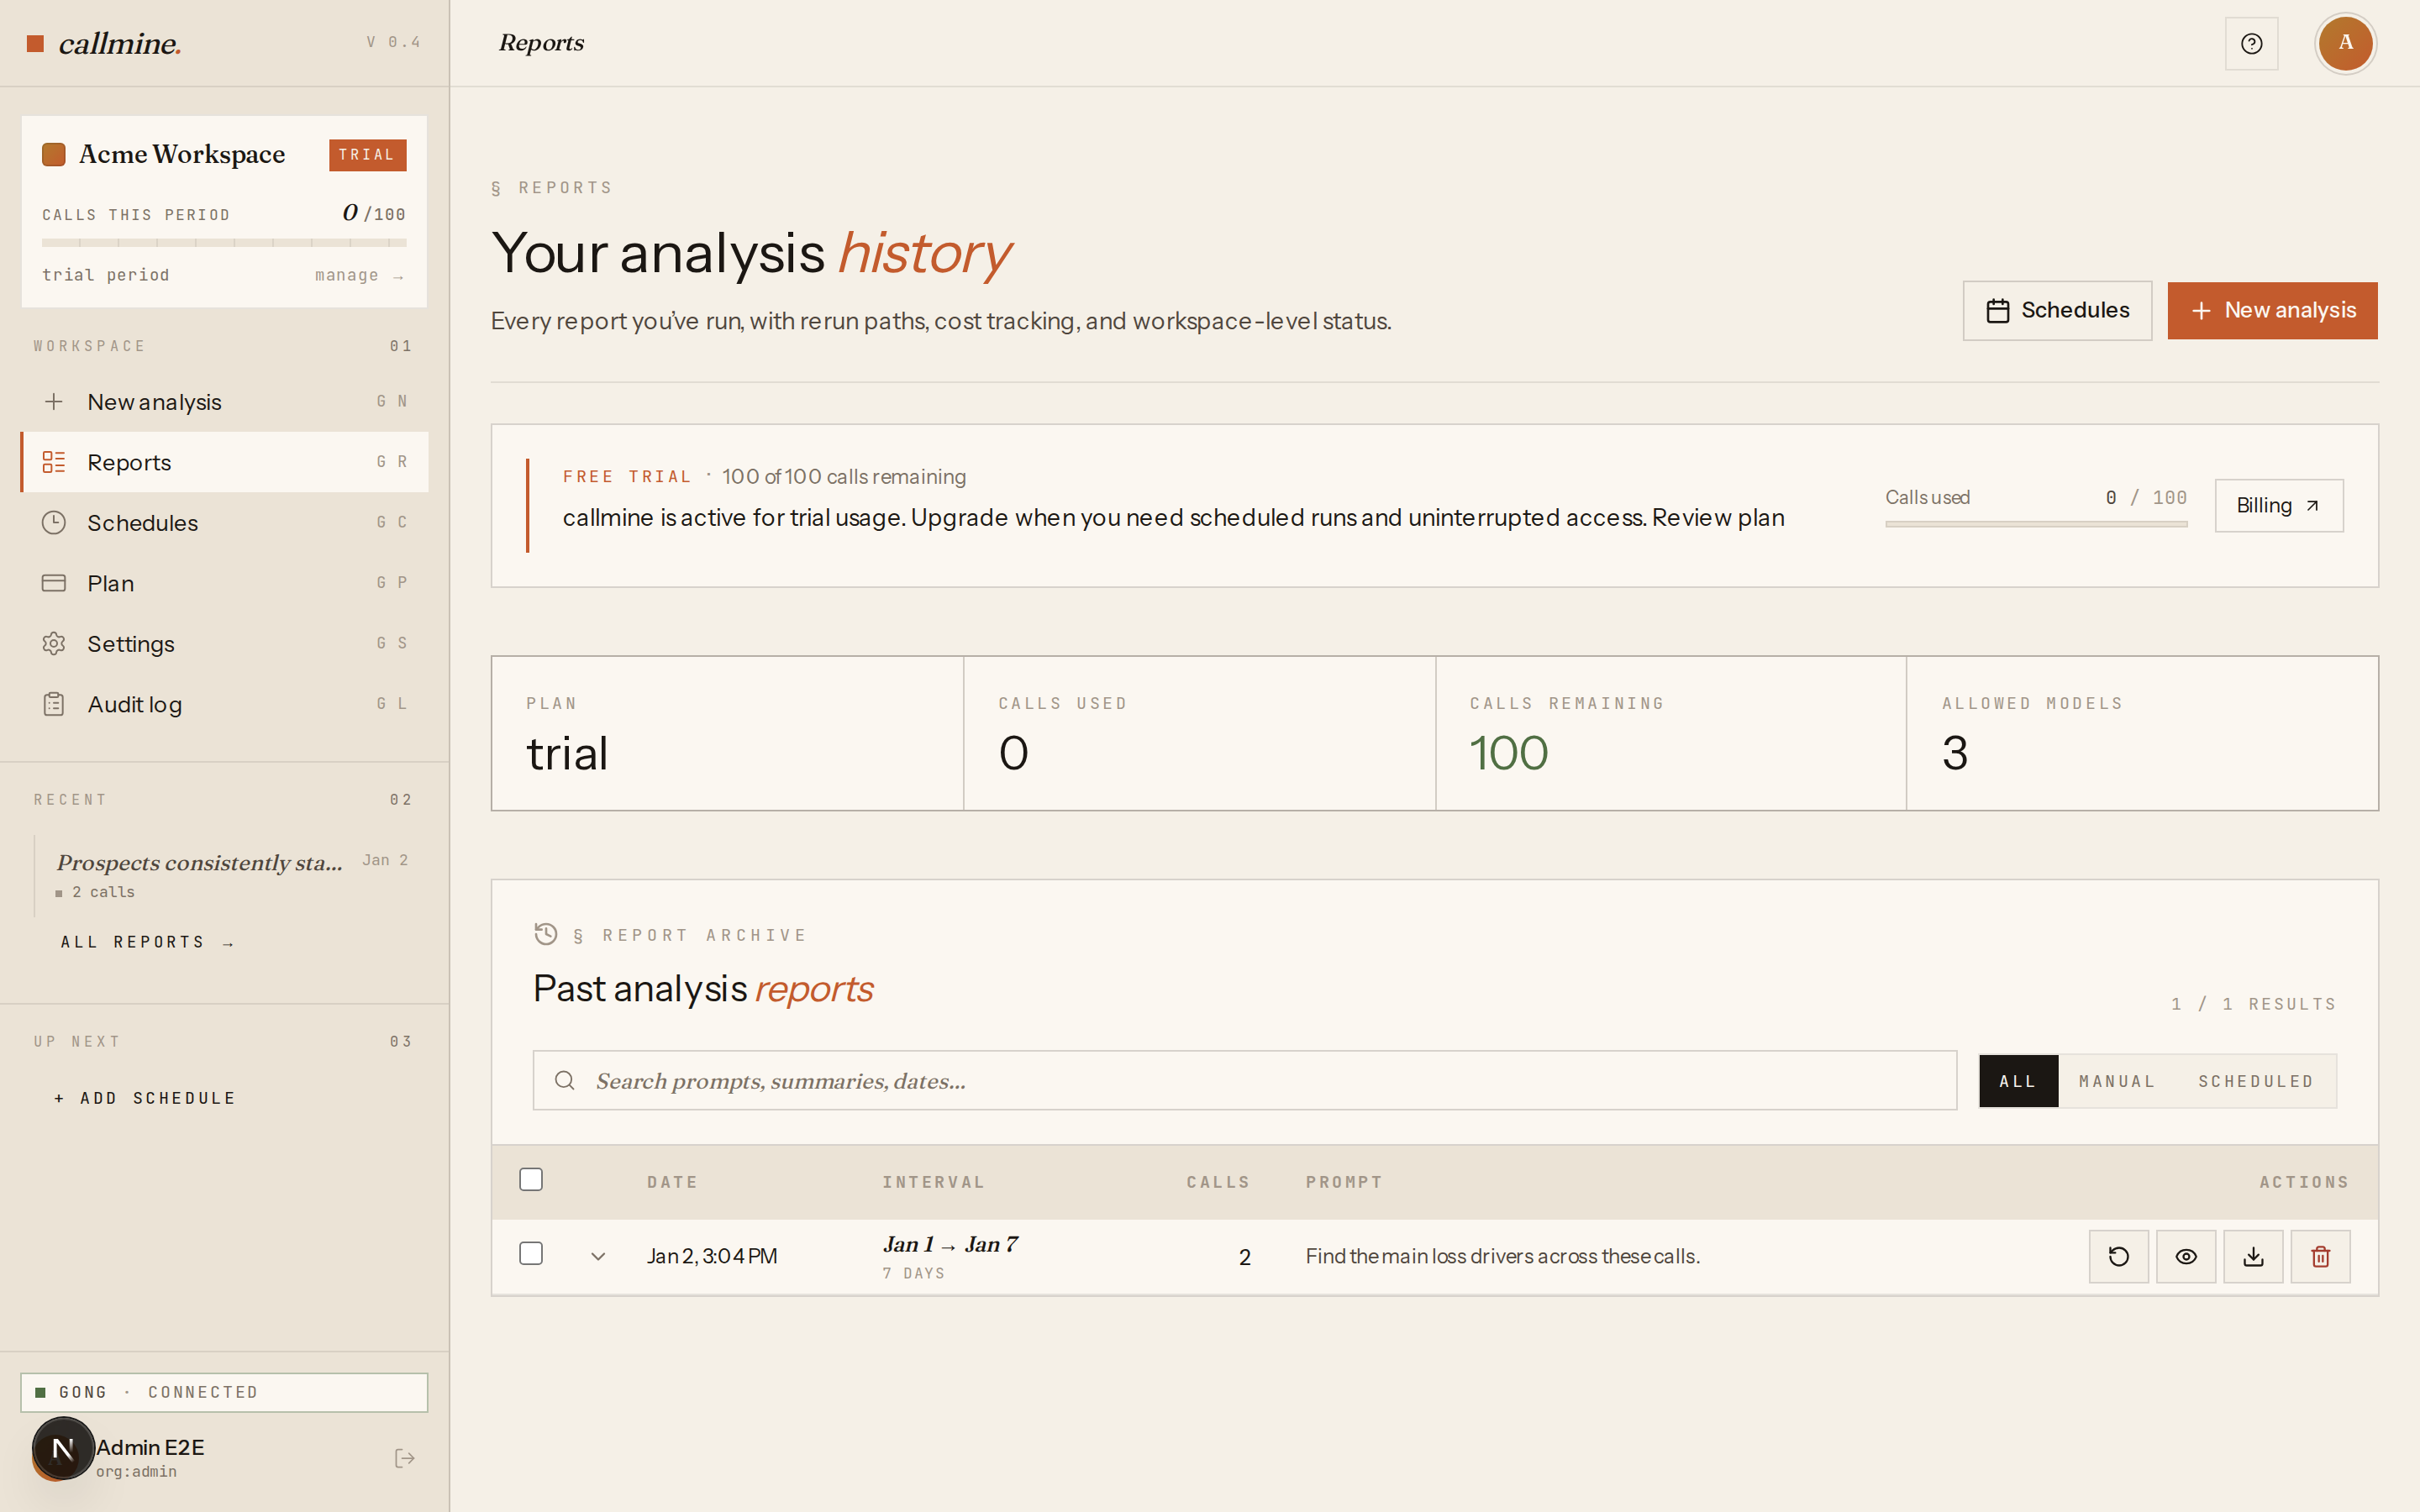This screenshot has width=2420, height=1512.
Task: Open the Billing button
Action: pyautogui.click(x=2278, y=505)
